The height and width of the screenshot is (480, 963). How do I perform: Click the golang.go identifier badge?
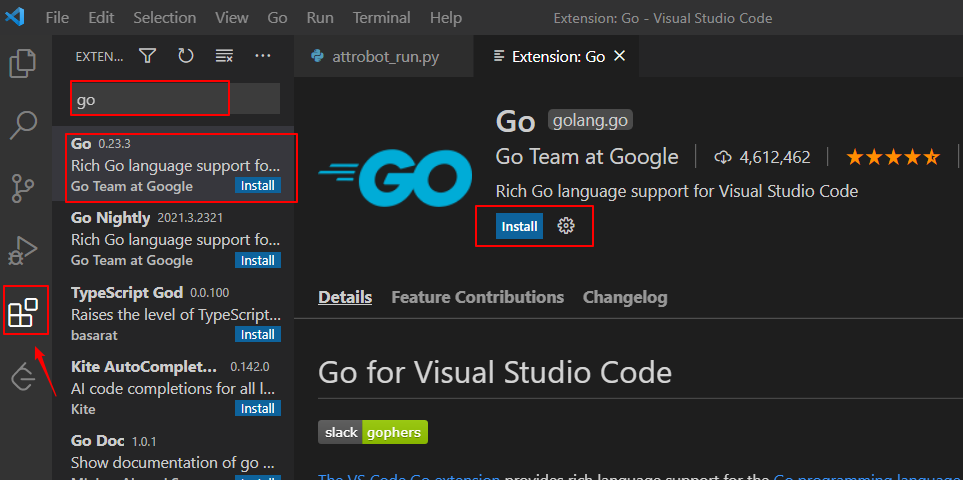tap(590, 121)
